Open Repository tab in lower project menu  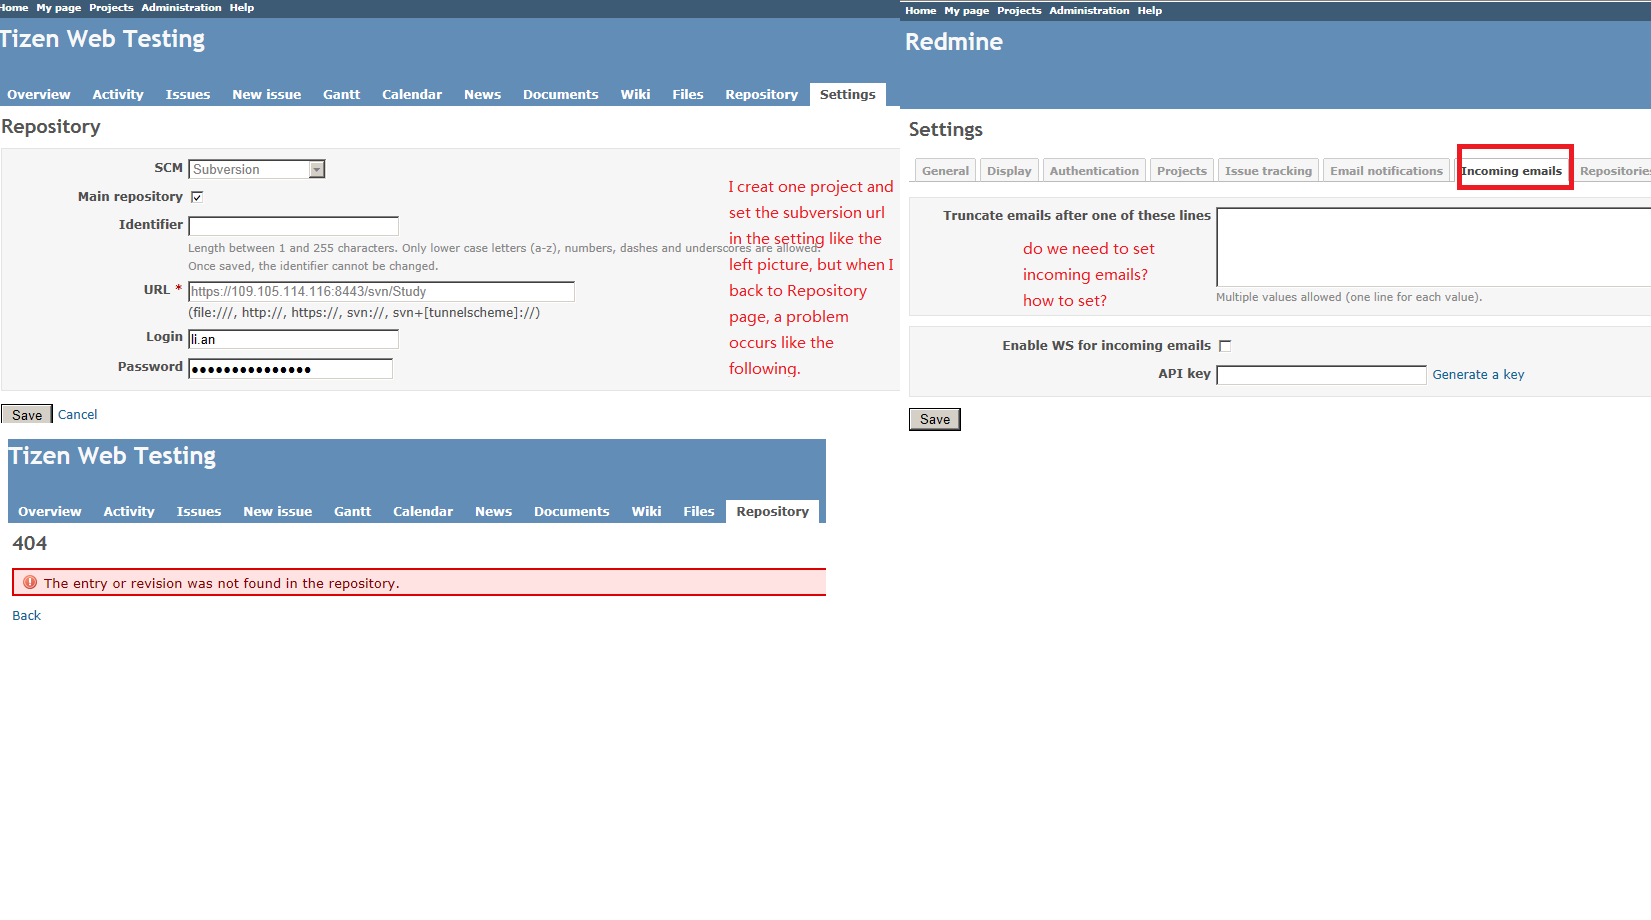point(772,511)
